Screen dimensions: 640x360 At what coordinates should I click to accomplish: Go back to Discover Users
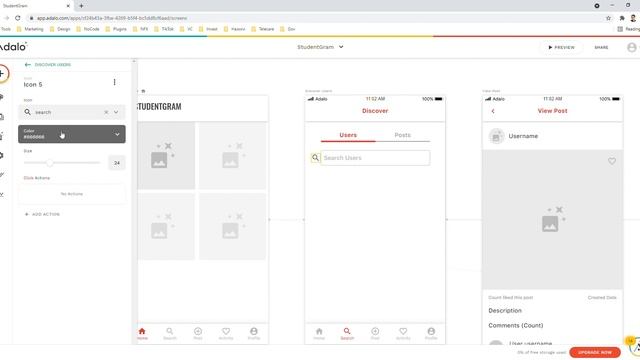click(x=47, y=65)
